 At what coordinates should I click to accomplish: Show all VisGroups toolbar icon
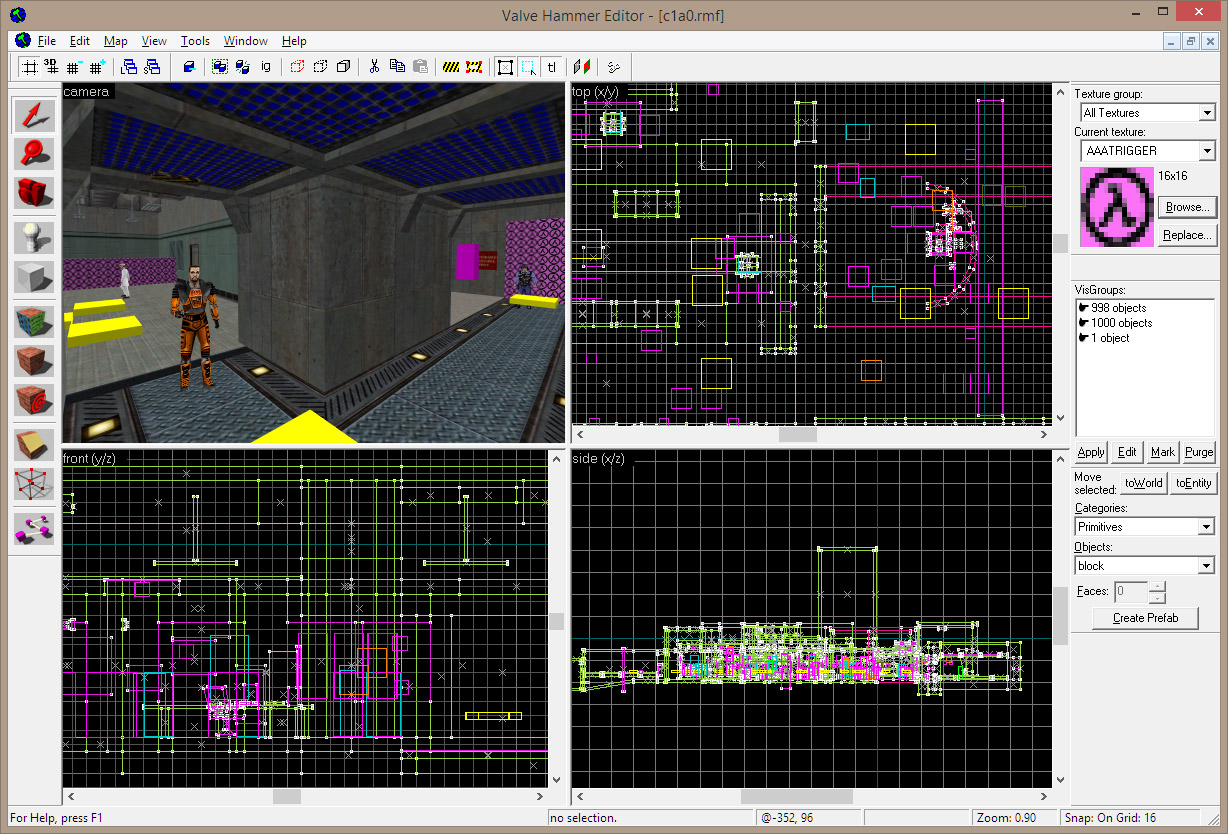343,67
